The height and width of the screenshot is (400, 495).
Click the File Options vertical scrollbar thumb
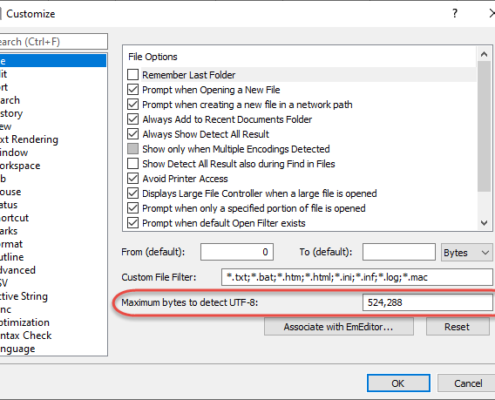pos(484,127)
